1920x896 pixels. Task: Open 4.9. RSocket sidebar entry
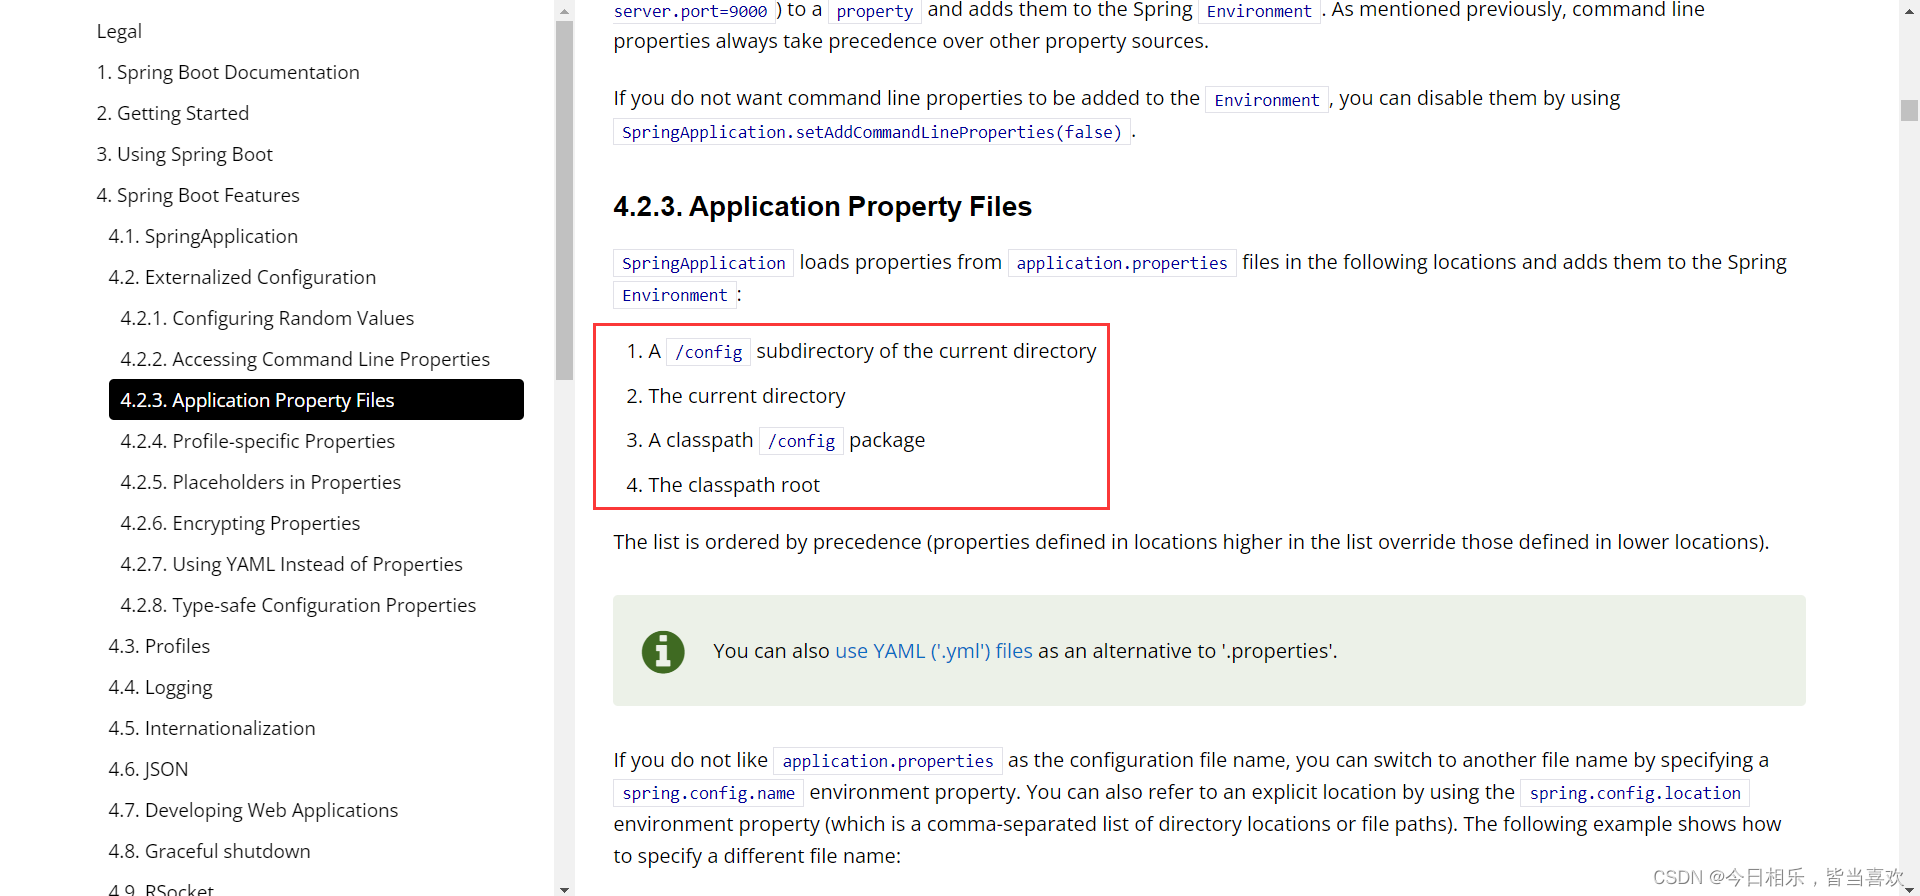tap(161, 889)
